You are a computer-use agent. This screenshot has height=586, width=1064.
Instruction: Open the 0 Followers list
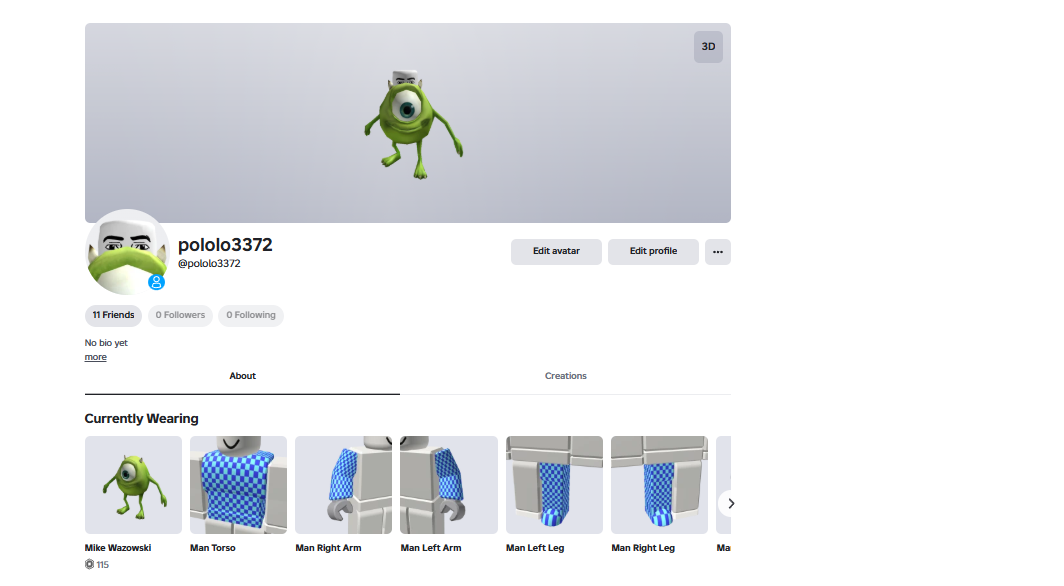point(180,315)
